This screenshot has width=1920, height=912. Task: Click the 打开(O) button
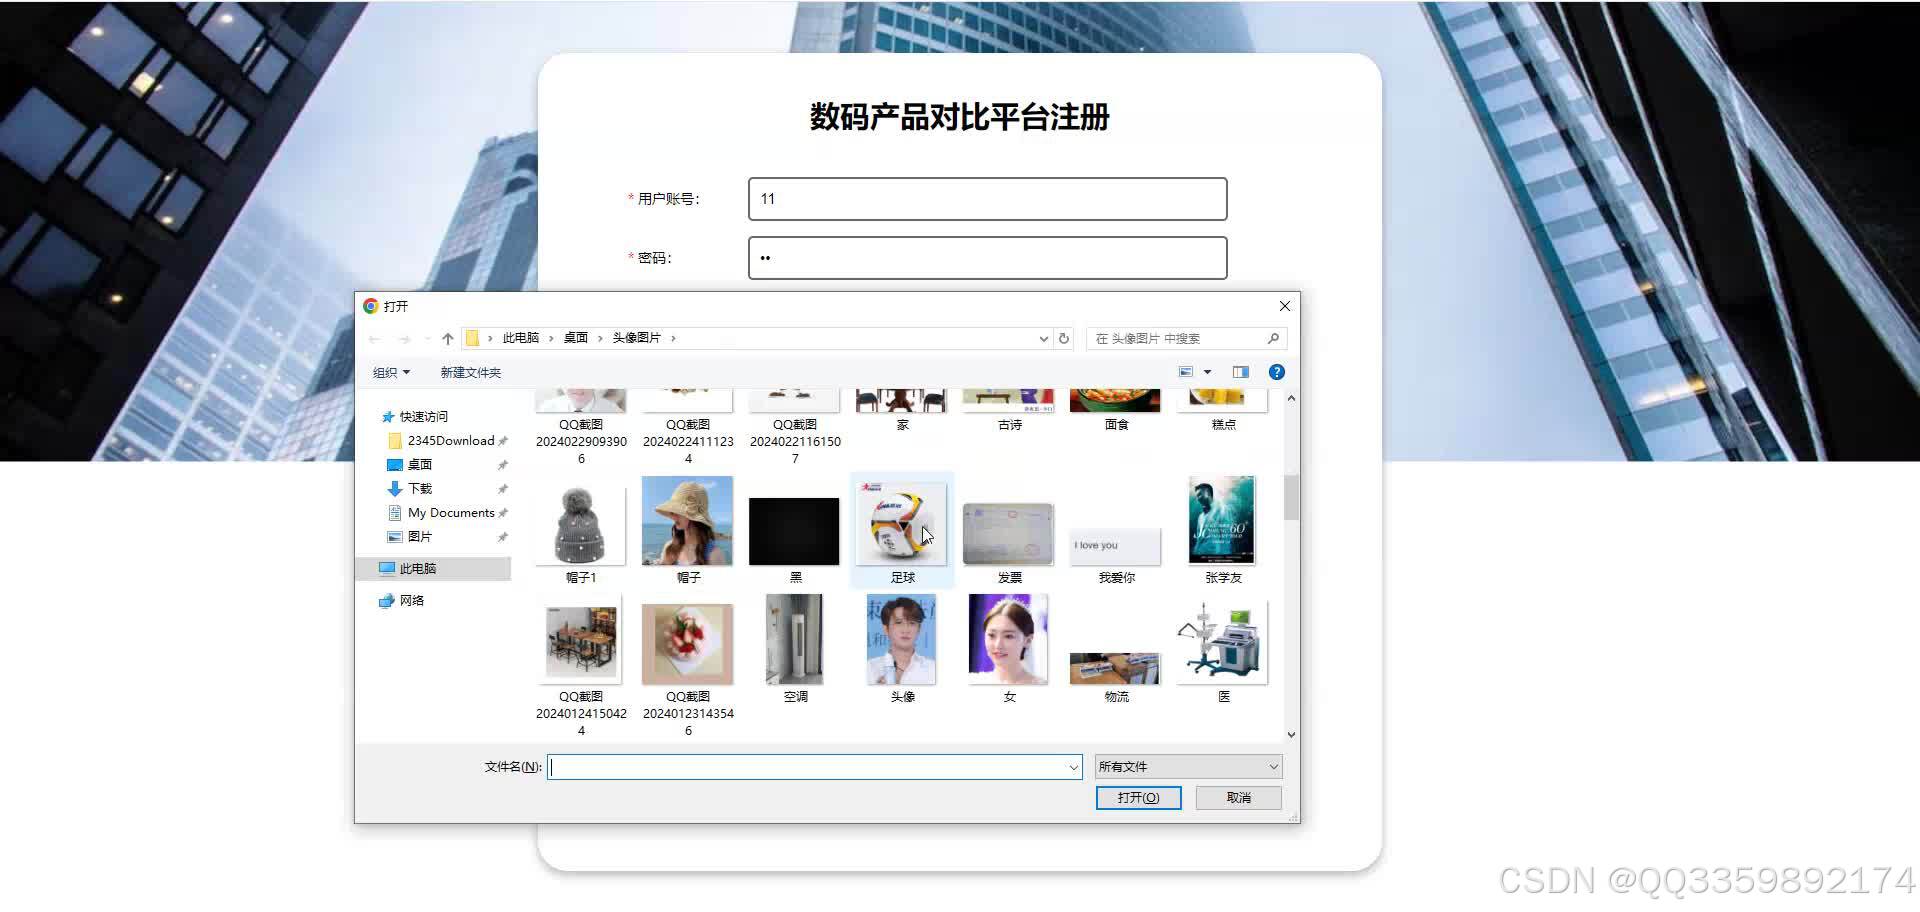click(x=1138, y=797)
